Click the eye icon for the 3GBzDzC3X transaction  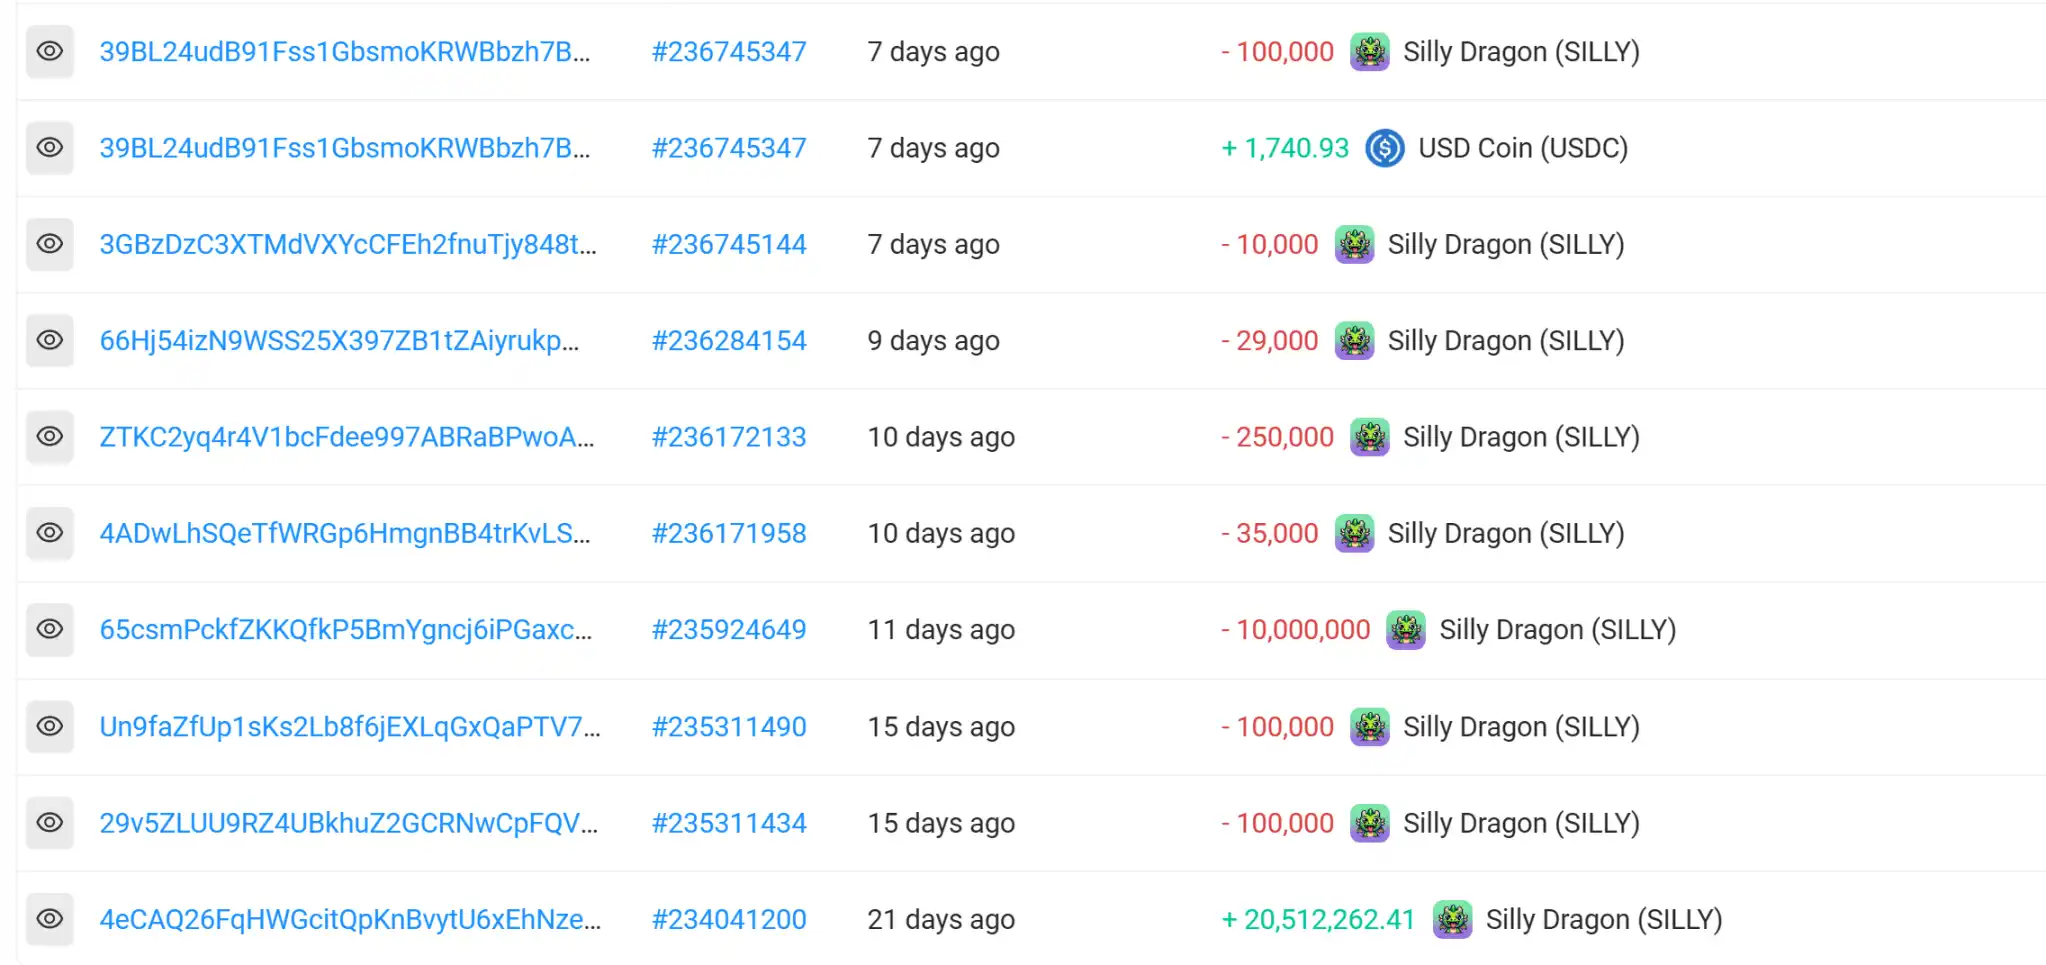click(49, 244)
